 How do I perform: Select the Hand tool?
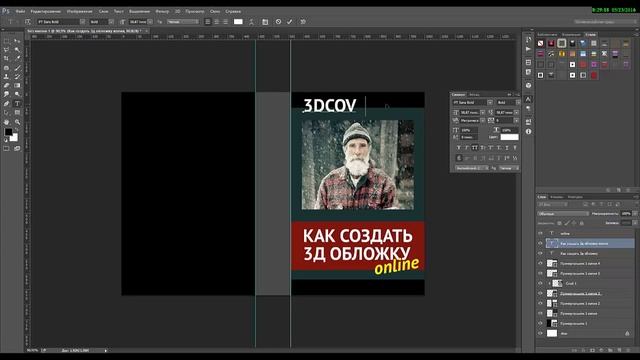click(7, 122)
